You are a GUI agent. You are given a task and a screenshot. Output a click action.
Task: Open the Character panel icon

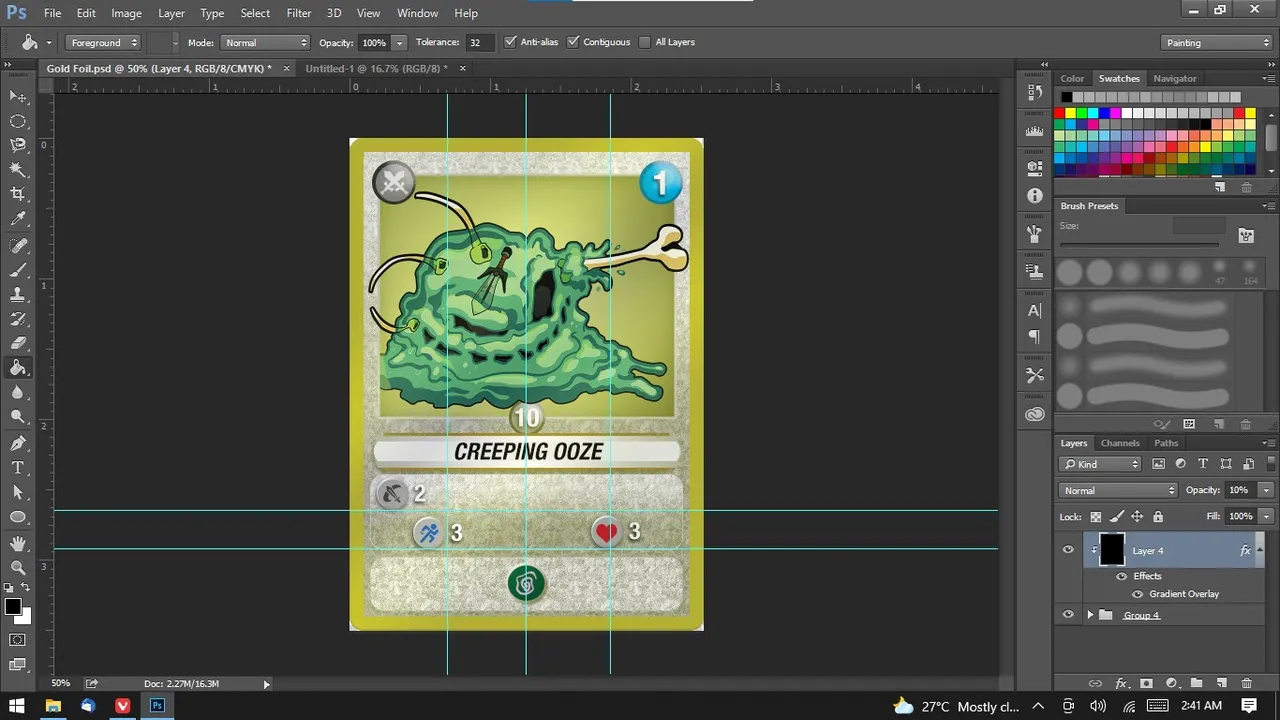click(x=1035, y=311)
